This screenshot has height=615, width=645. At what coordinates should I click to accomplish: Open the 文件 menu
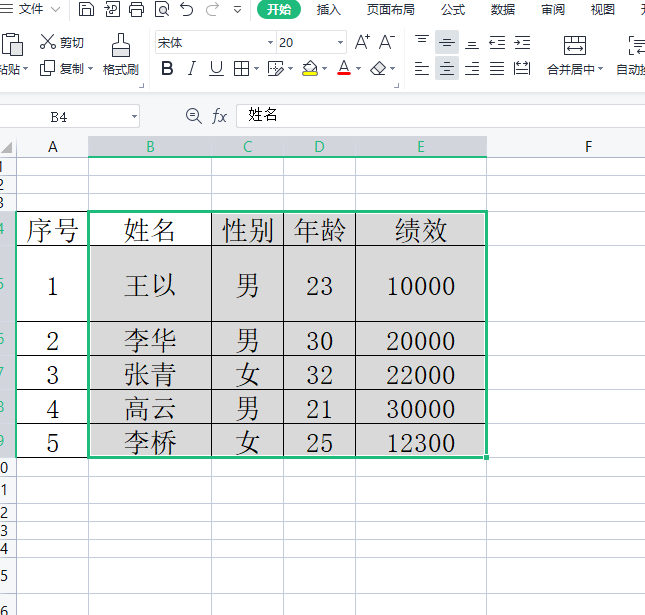coord(30,9)
